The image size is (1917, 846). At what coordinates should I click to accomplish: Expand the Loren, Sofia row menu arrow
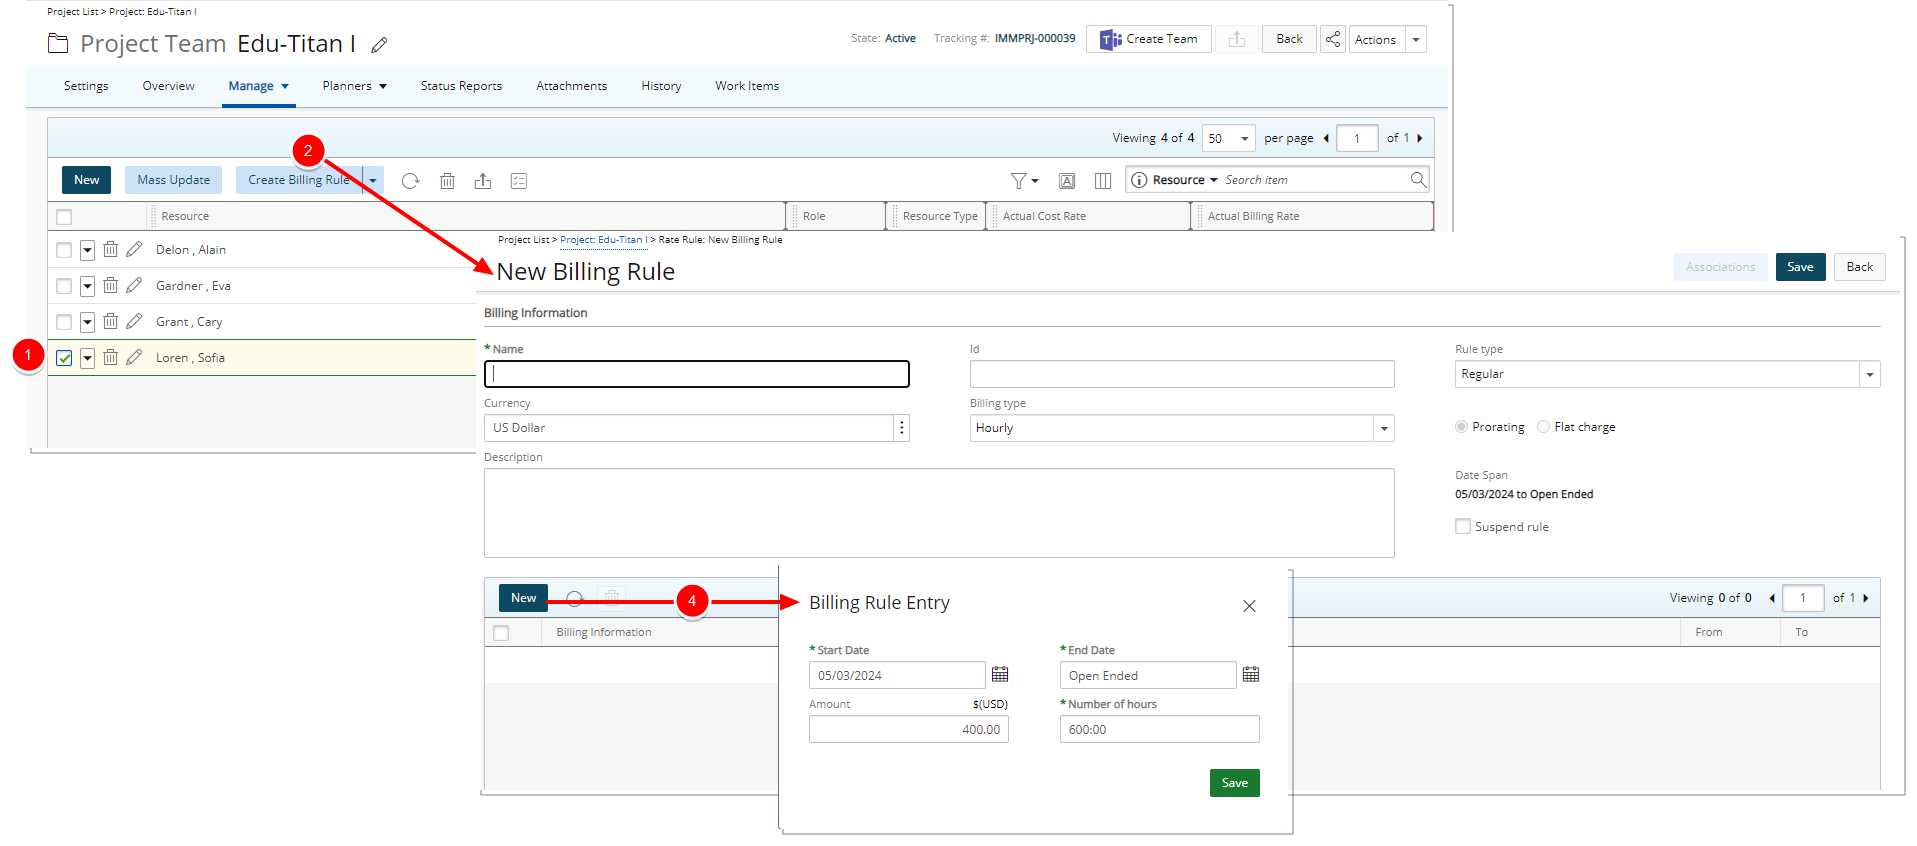[x=87, y=358]
